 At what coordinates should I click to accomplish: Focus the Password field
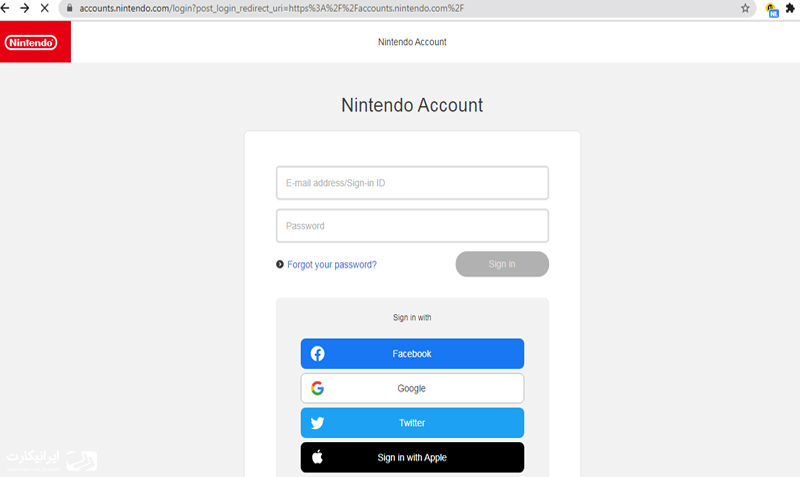(x=412, y=225)
